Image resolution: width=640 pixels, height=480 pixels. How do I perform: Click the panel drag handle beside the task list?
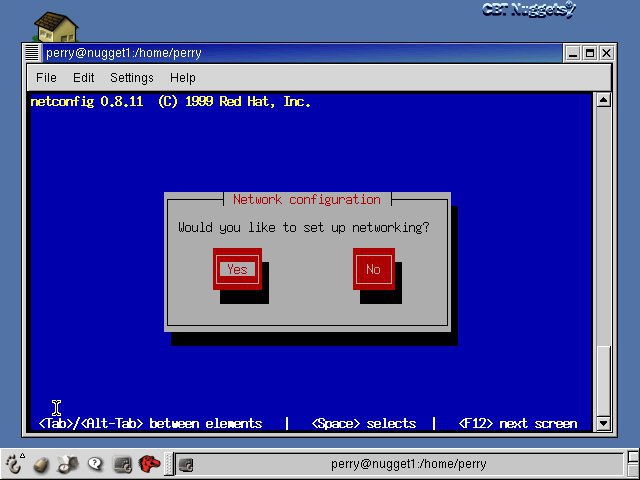(x=169, y=464)
